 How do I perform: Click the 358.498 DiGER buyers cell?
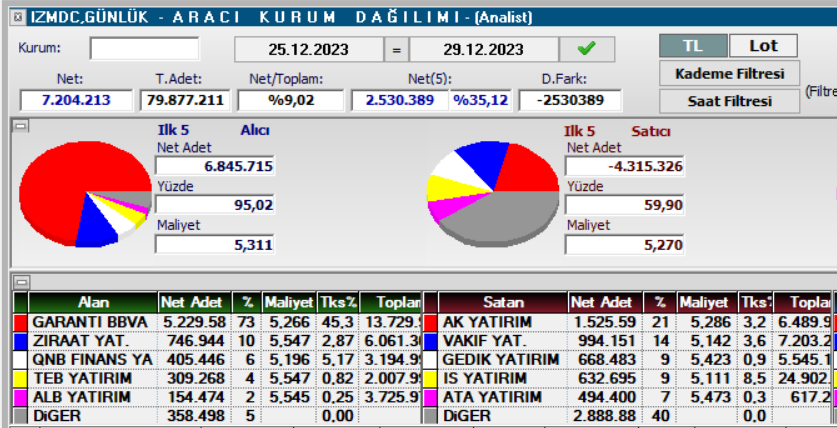pyautogui.click(x=195, y=416)
